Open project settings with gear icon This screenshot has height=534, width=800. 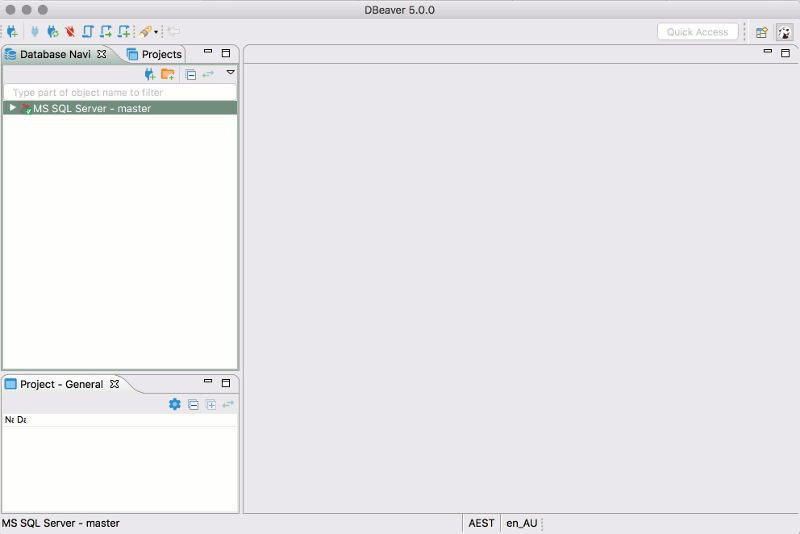(174, 404)
